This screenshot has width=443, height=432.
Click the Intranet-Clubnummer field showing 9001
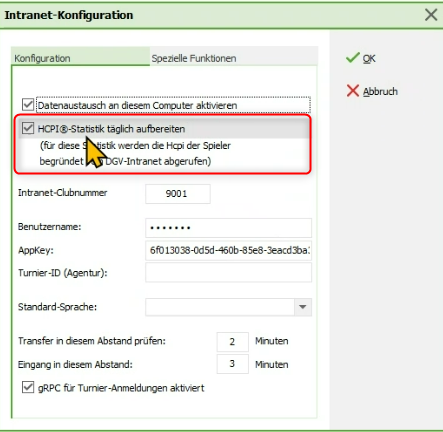click(x=178, y=194)
